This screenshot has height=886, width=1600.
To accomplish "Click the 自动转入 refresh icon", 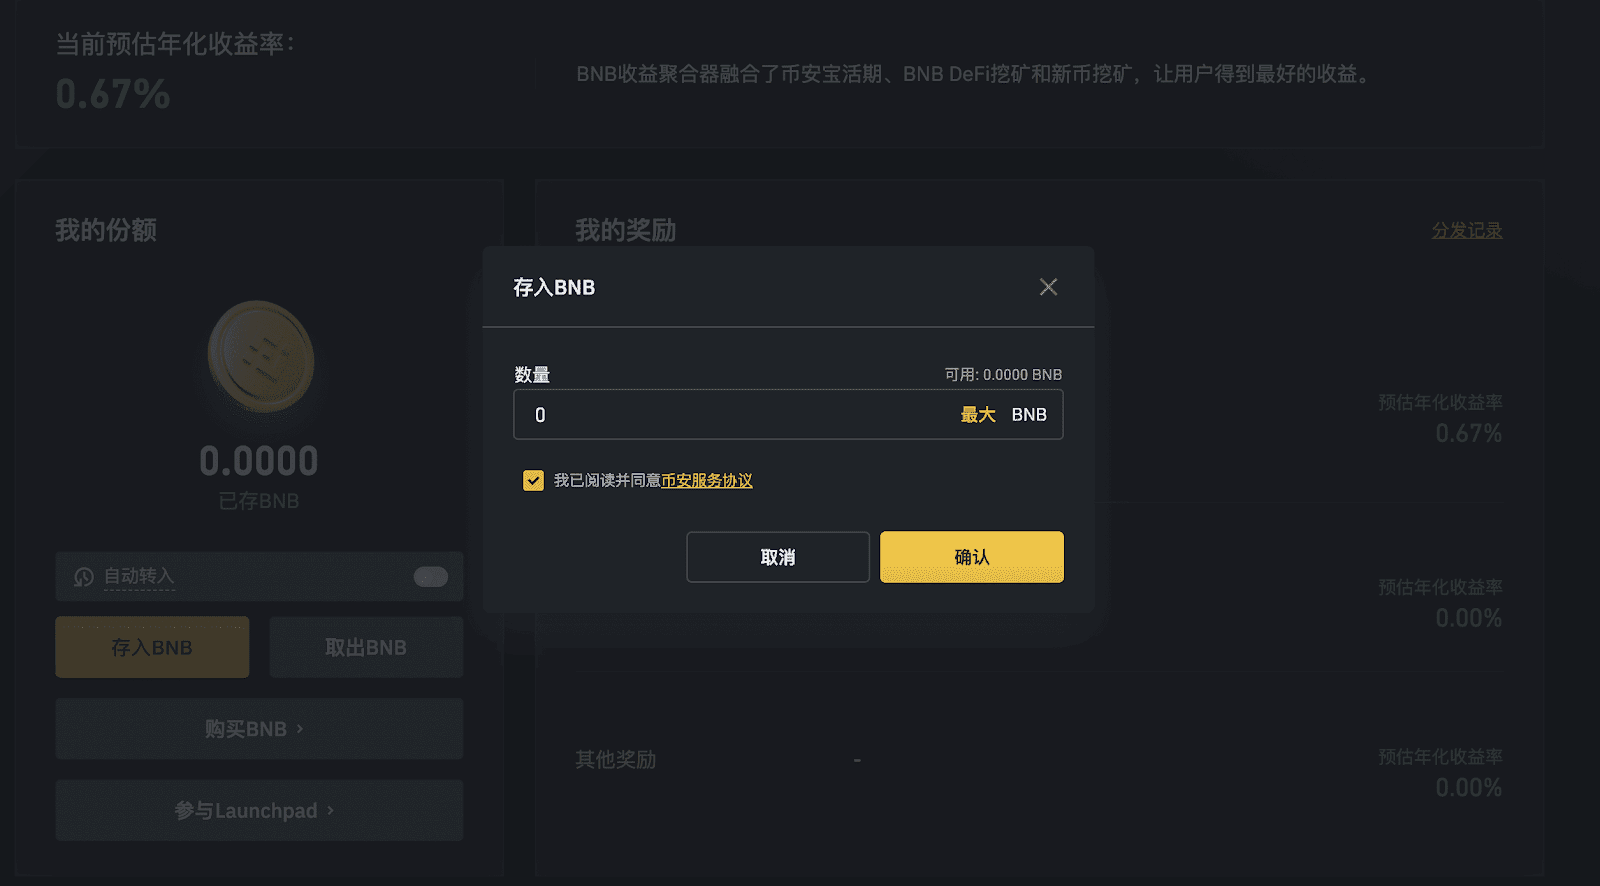I will point(84,577).
